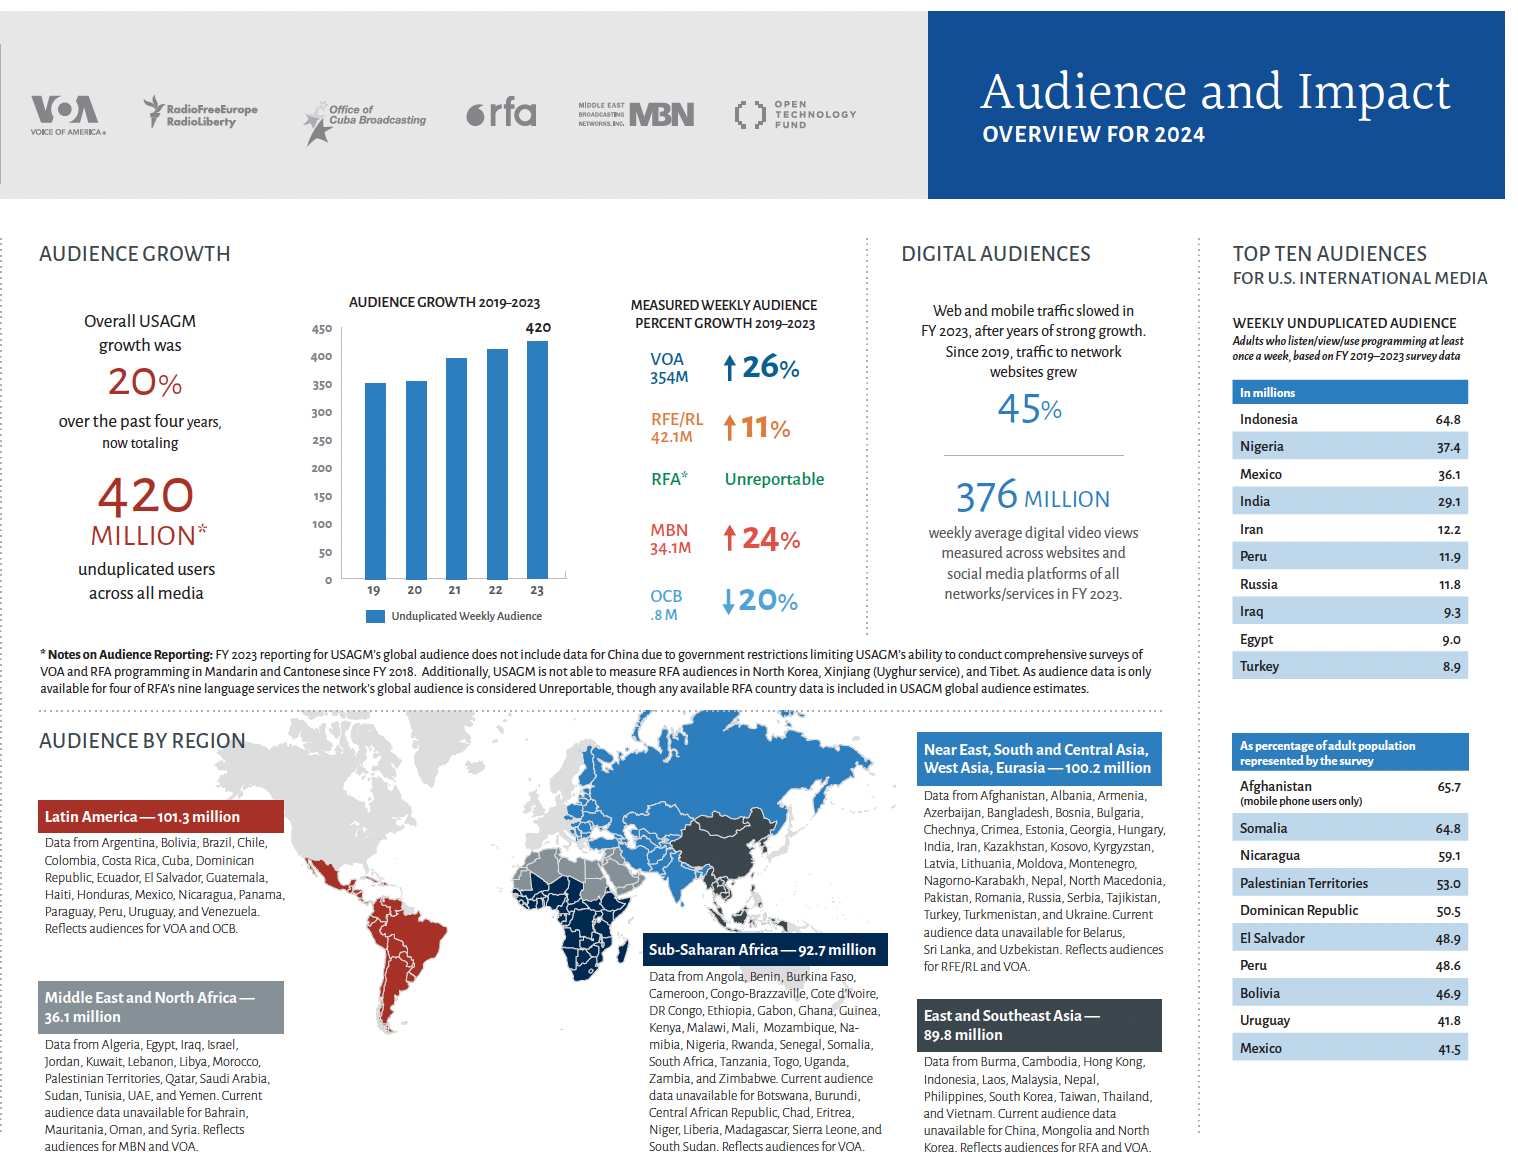Click 'Middle East and North Africa' region label

pos(161,1007)
